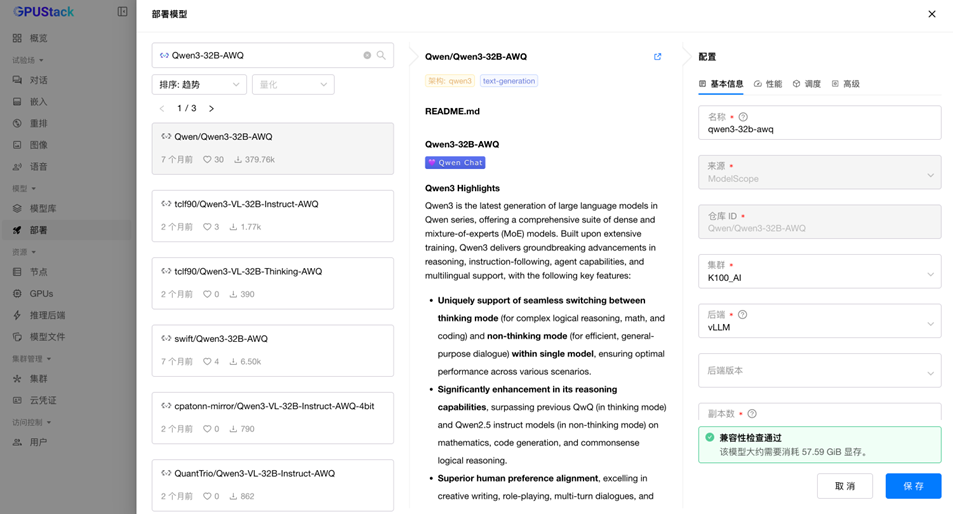Image resolution: width=953 pixels, height=514 pixels.
Task: Click the 仓库 ID field
Action: point(820,222)
